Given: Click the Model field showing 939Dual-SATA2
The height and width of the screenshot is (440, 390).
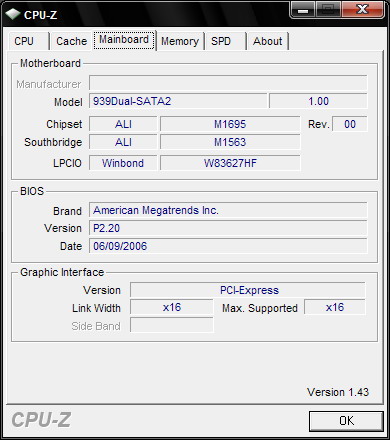Looking at the screenshot, I should [178, 101].
